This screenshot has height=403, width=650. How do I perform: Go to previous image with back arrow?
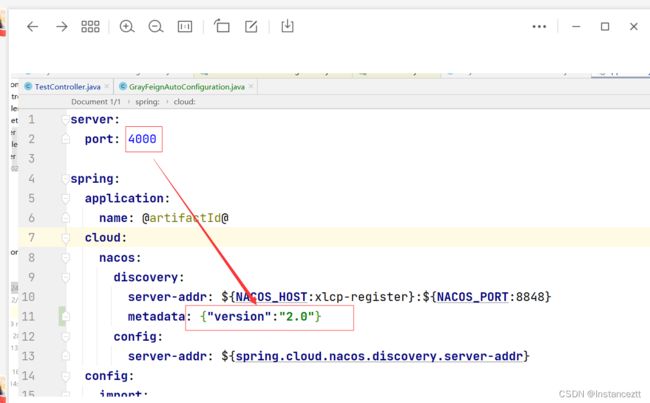coord(32,27)
